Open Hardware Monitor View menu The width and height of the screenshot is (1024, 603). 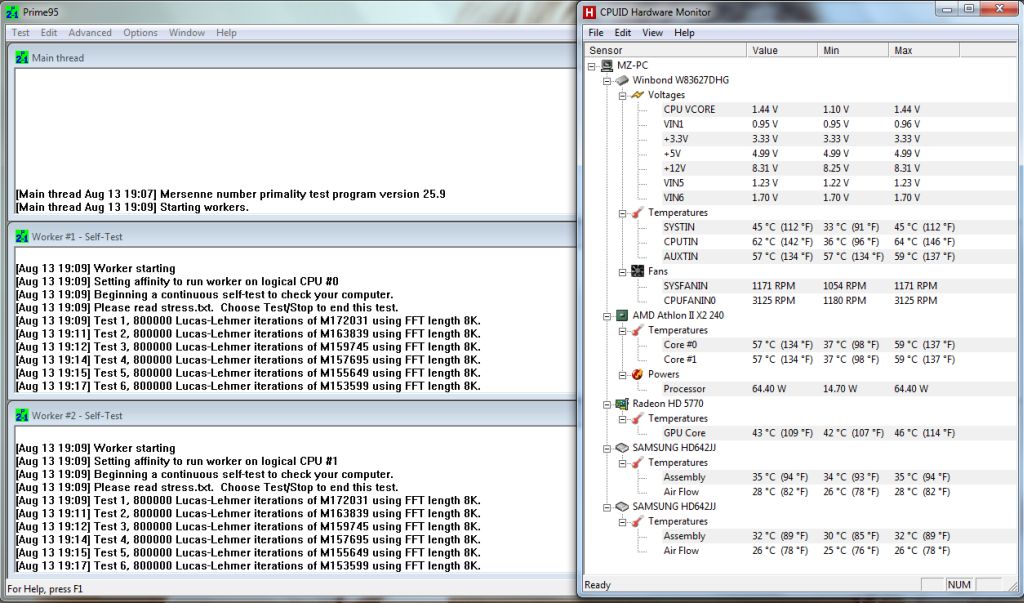tap(652, 33)
